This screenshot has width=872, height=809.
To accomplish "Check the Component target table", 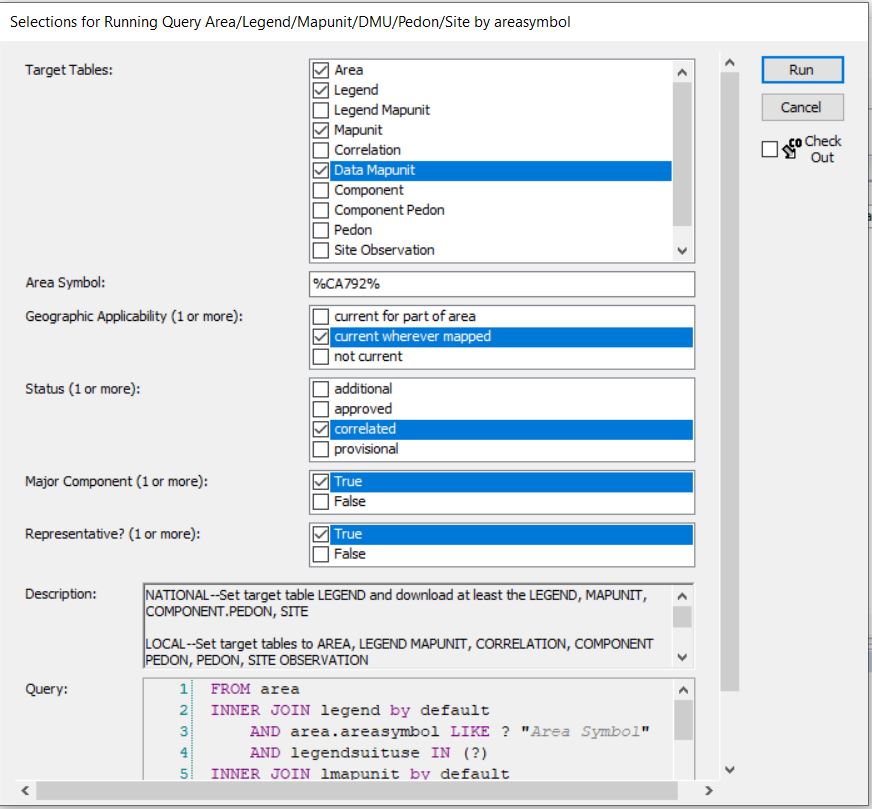I will [321, 190].
